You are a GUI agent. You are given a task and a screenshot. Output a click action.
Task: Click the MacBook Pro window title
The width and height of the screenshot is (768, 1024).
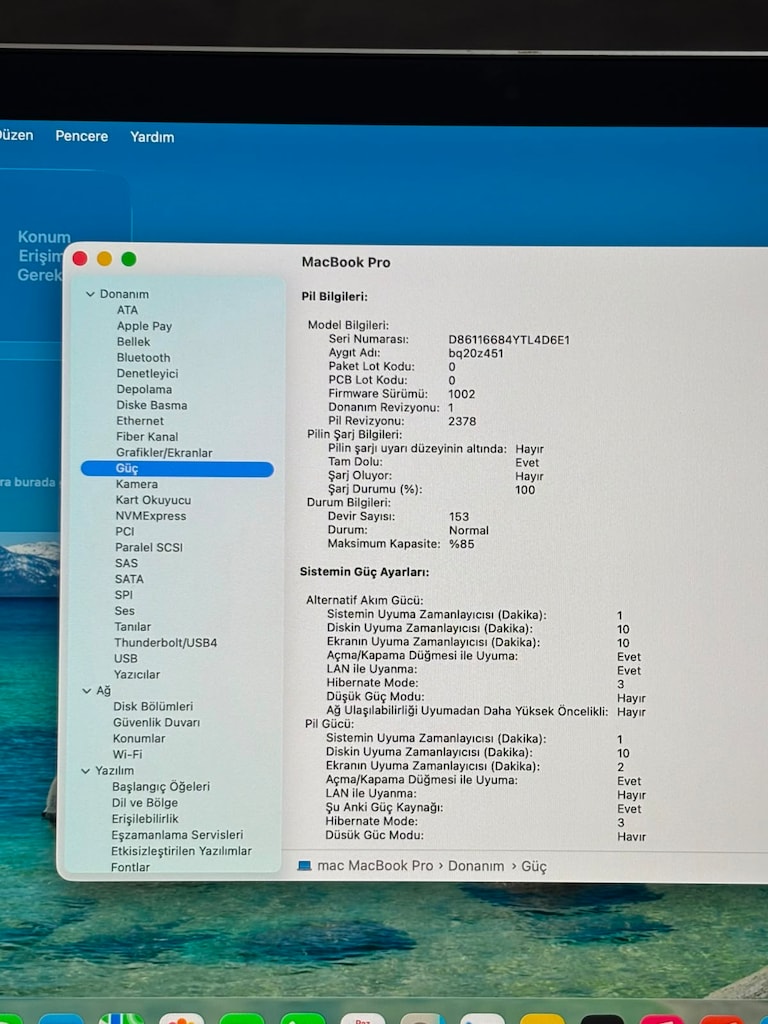tap(346, 263)
